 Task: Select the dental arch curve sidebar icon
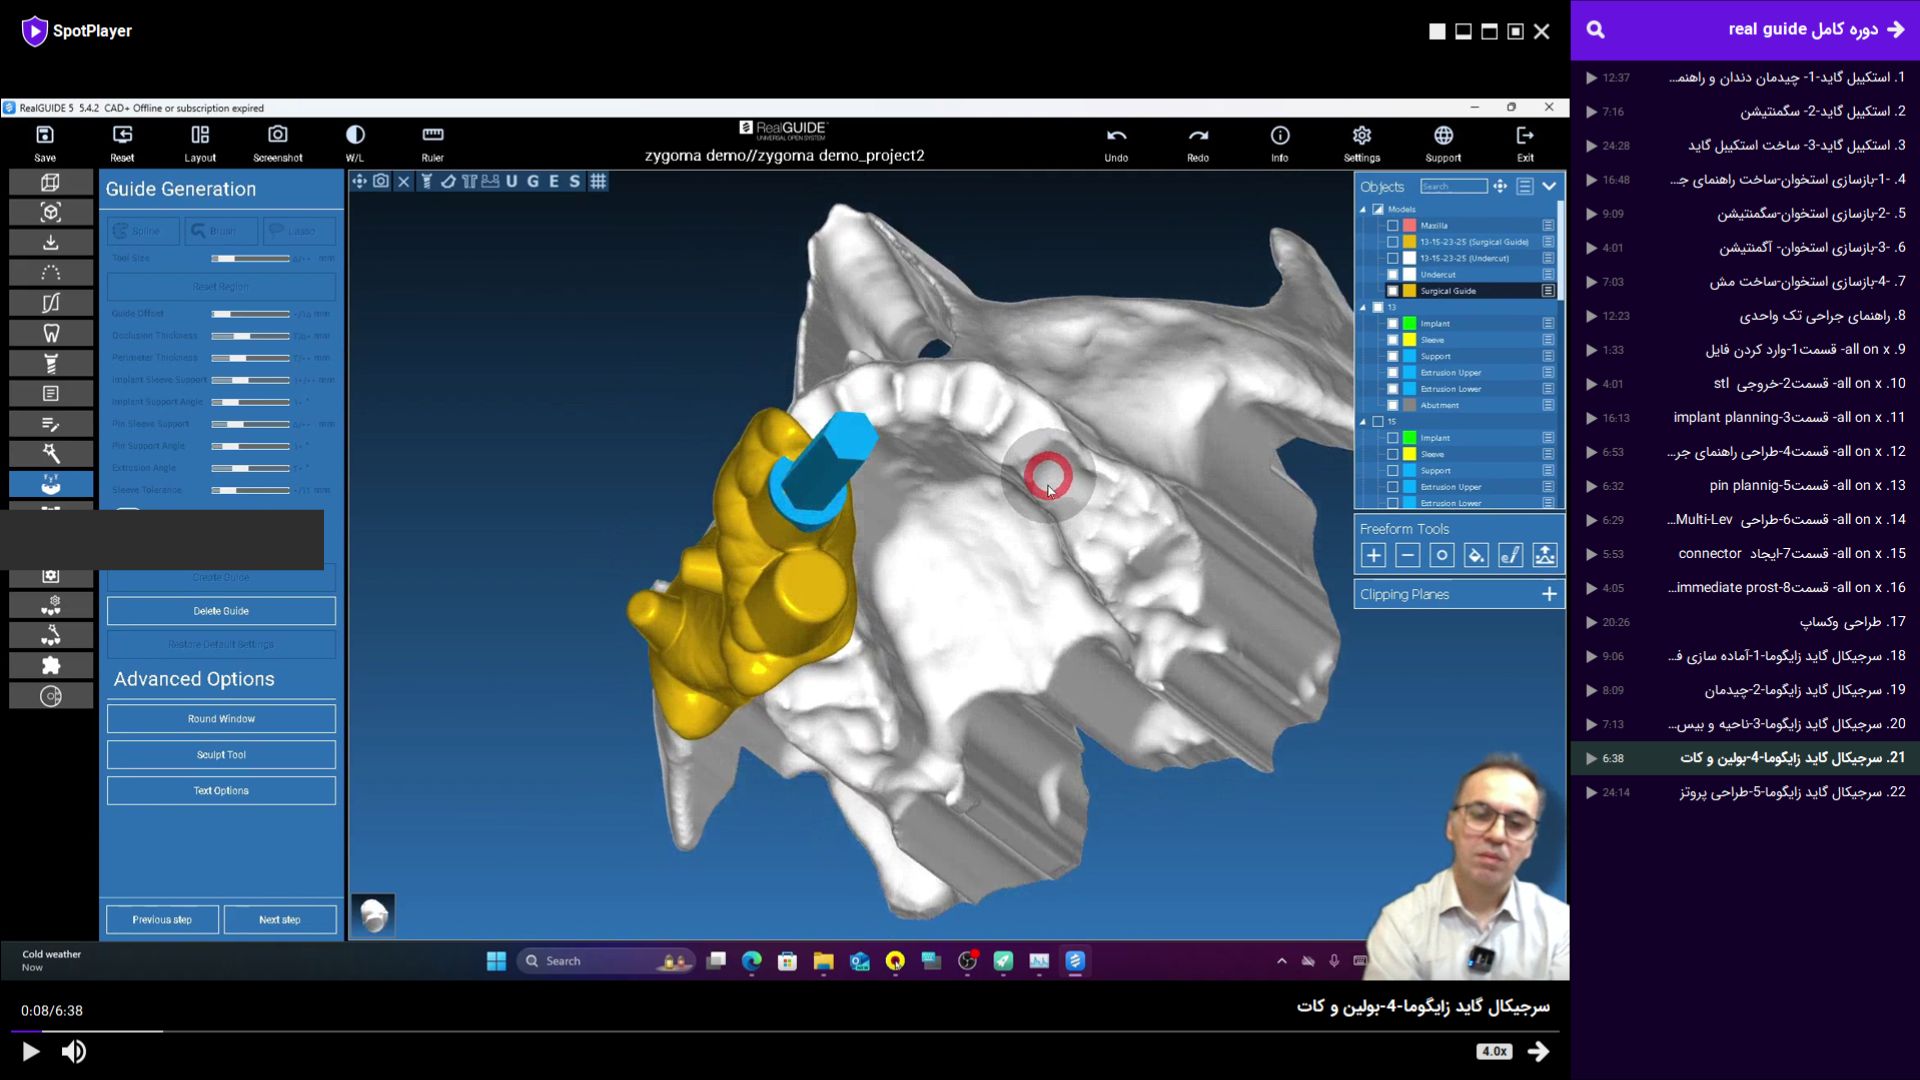point(51,273)
